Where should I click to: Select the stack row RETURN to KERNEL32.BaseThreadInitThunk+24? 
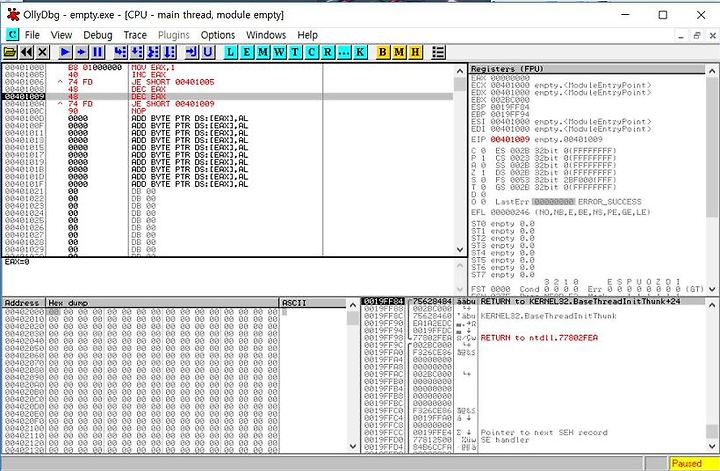(533, 302)
